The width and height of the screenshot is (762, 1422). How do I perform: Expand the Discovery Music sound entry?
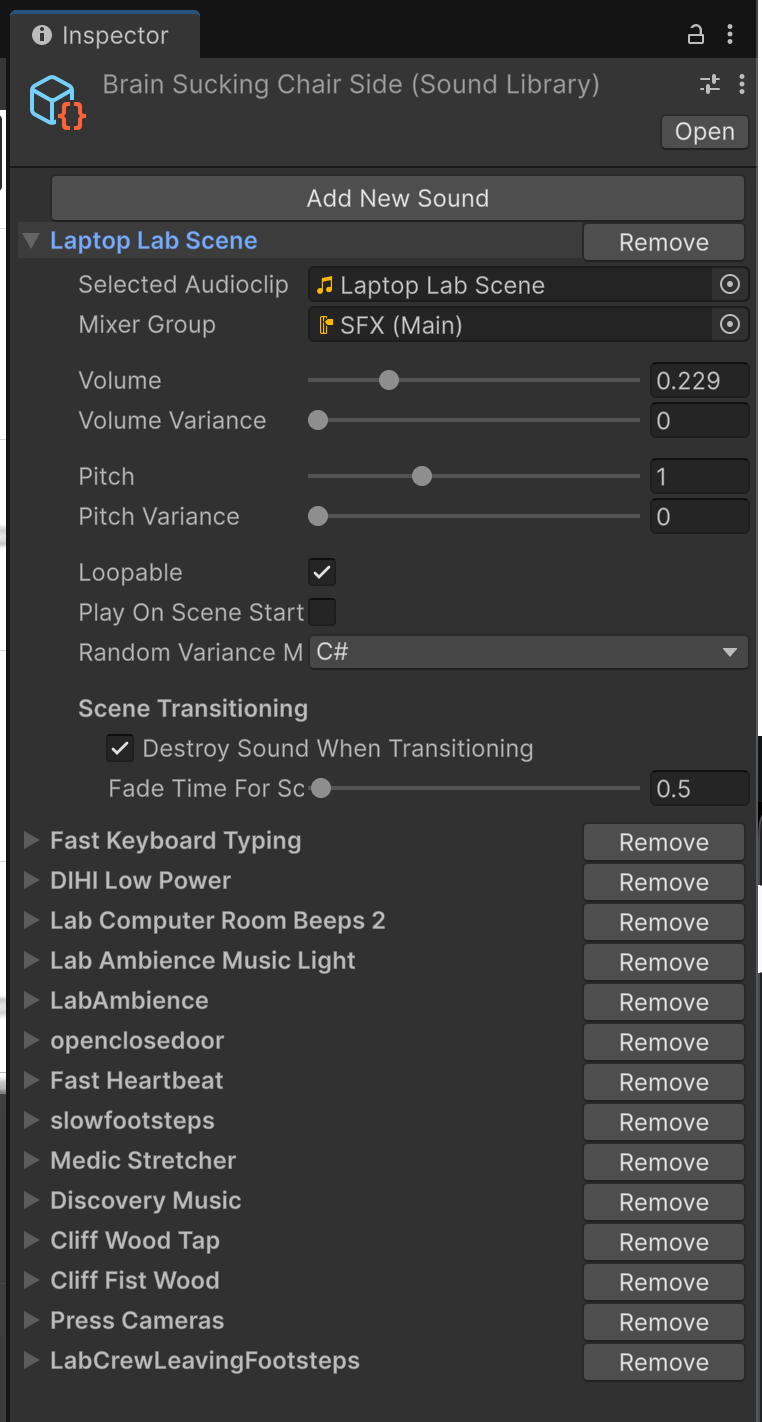[x=31, y=1201]
